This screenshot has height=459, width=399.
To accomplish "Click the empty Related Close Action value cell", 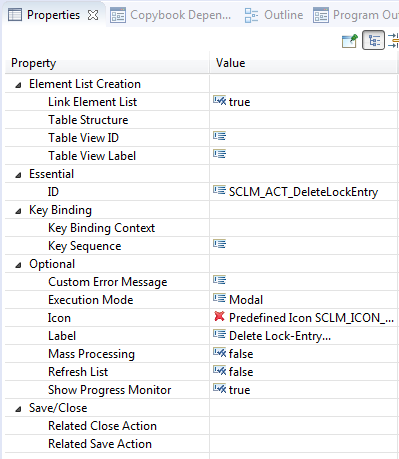I will click(x=303, y=426).
